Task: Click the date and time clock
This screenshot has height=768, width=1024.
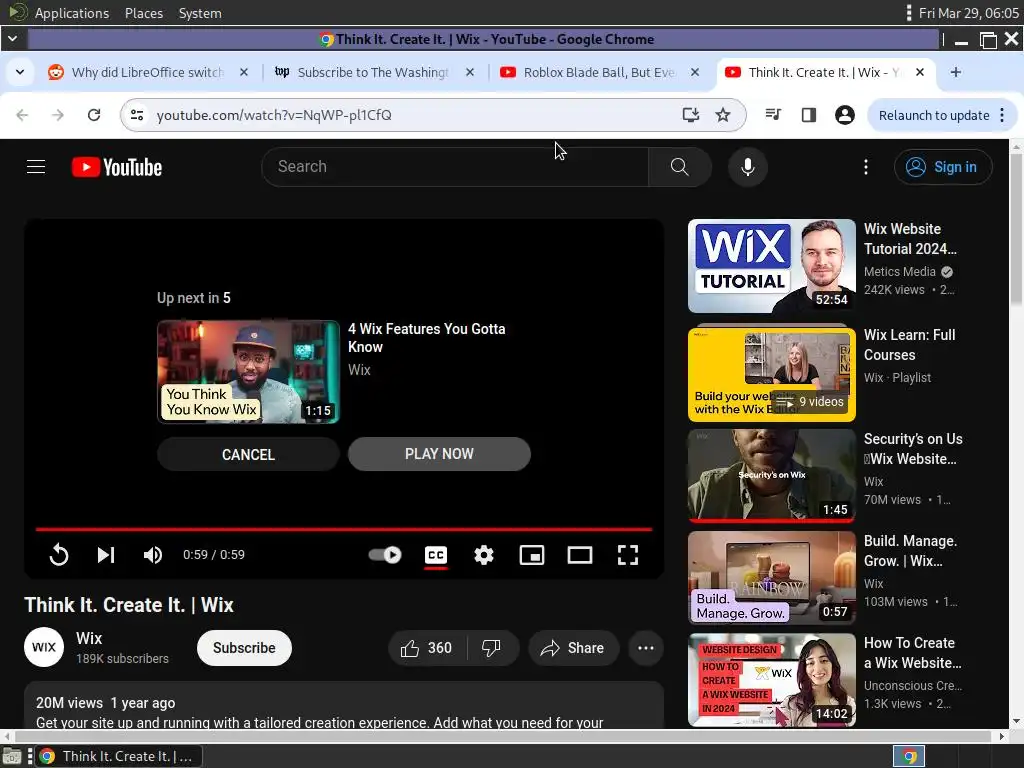Action: pos(968,13)
